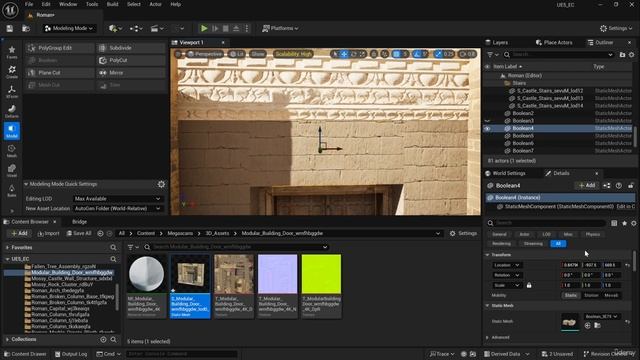Open the XForm tool category

tap(11, 91)
